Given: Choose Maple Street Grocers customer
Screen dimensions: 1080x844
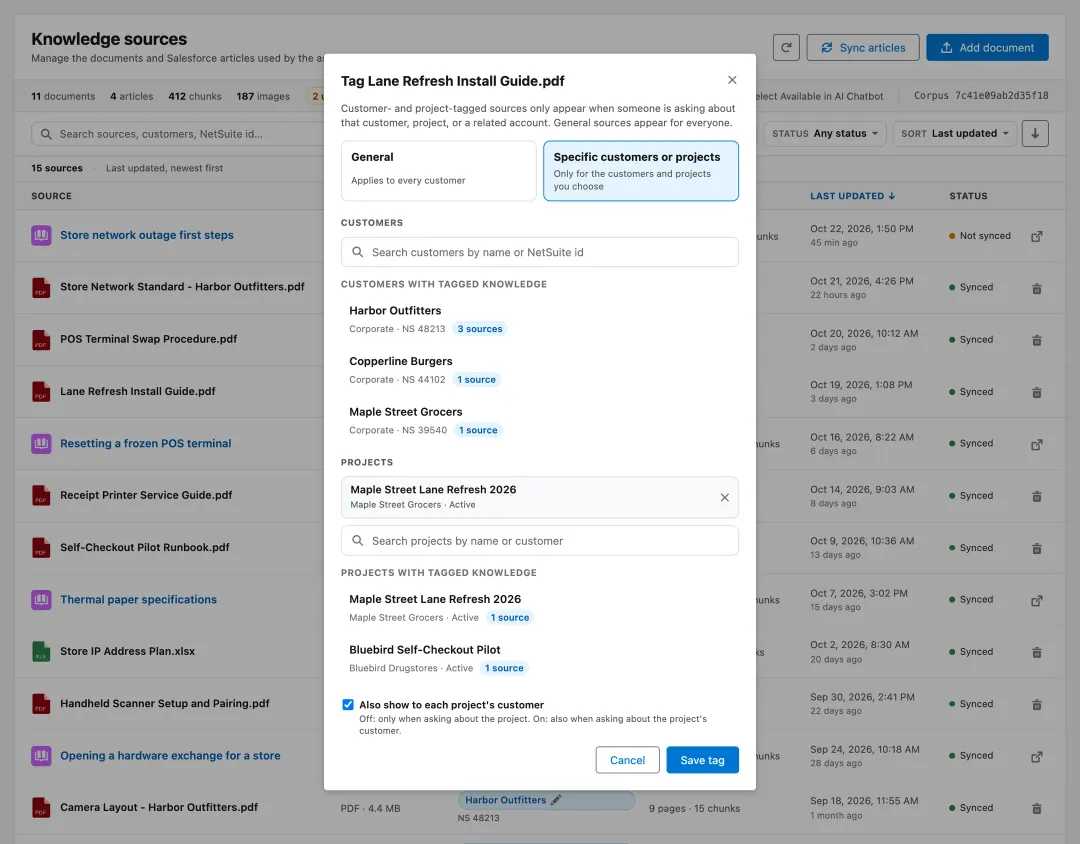Looking at the screenshot, I should coord(539,420).
